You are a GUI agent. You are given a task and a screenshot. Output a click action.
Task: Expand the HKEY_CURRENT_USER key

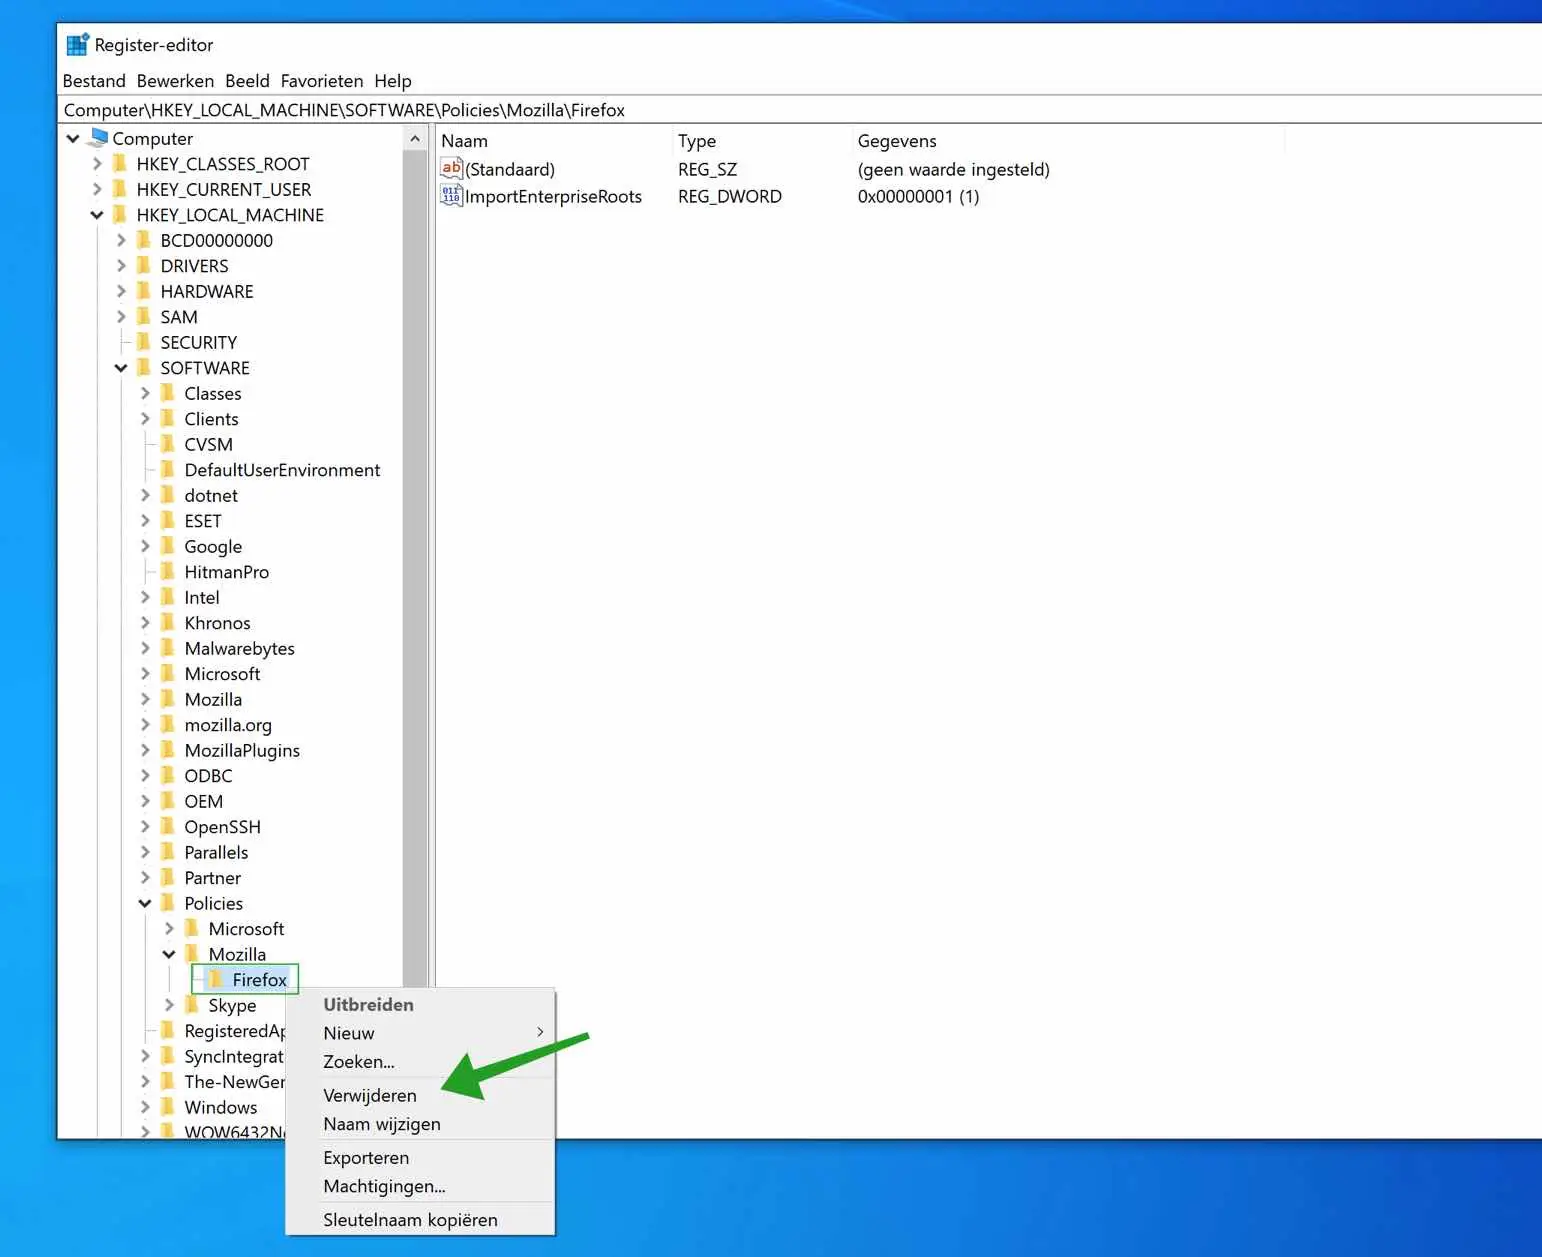click(x=97, y=189)
